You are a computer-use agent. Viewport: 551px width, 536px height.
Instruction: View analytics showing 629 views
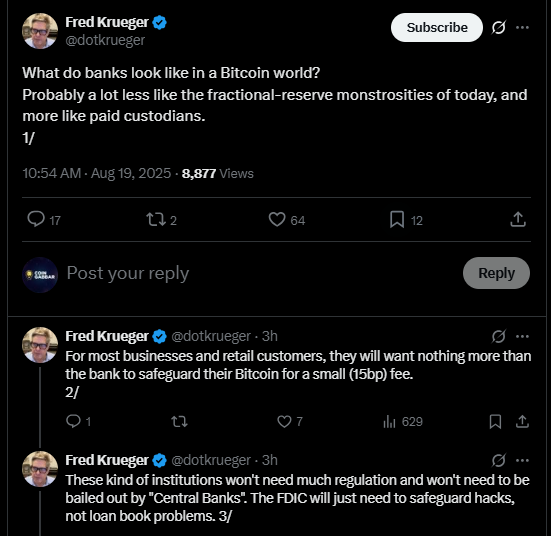click(x=403, y=421)
